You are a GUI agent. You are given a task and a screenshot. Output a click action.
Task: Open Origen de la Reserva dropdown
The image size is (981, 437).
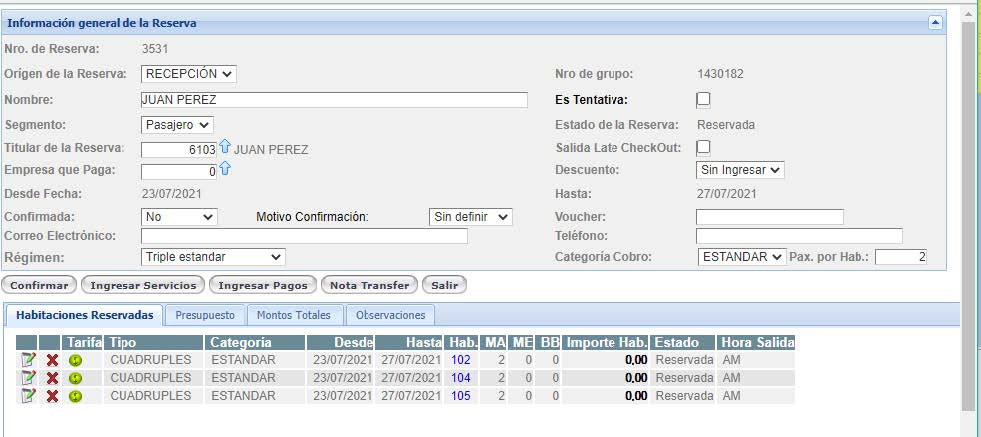(189, 74)
